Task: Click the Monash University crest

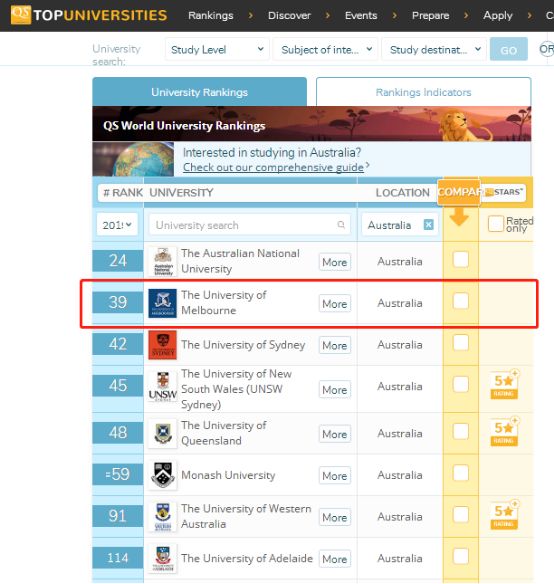Action: (x=163, y=475)
